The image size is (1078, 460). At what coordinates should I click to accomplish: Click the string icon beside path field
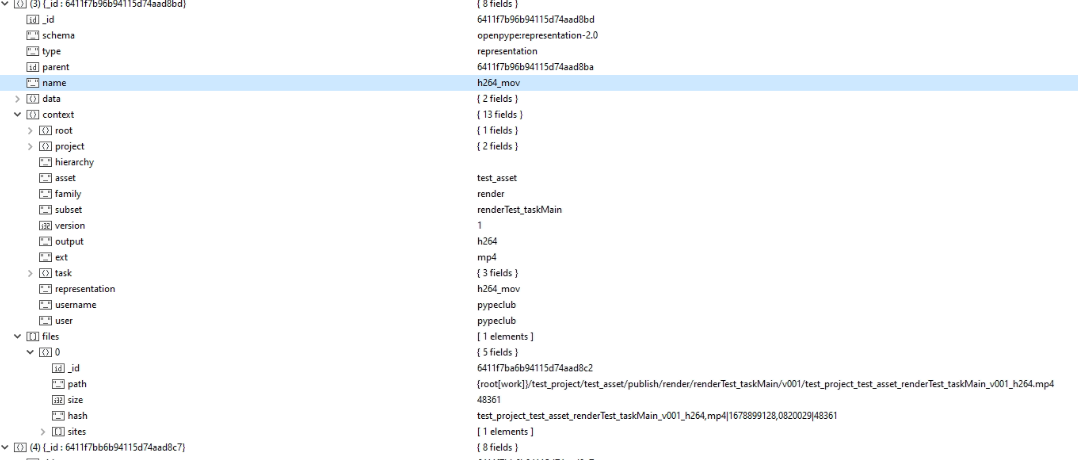58,384
